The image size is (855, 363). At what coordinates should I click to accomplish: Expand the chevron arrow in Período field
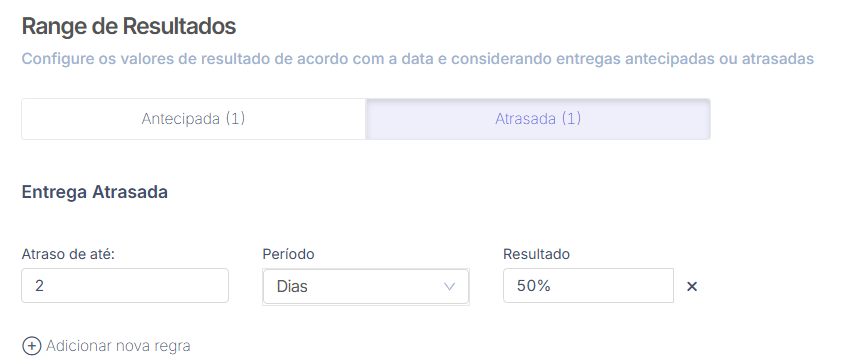coord(449,286)
